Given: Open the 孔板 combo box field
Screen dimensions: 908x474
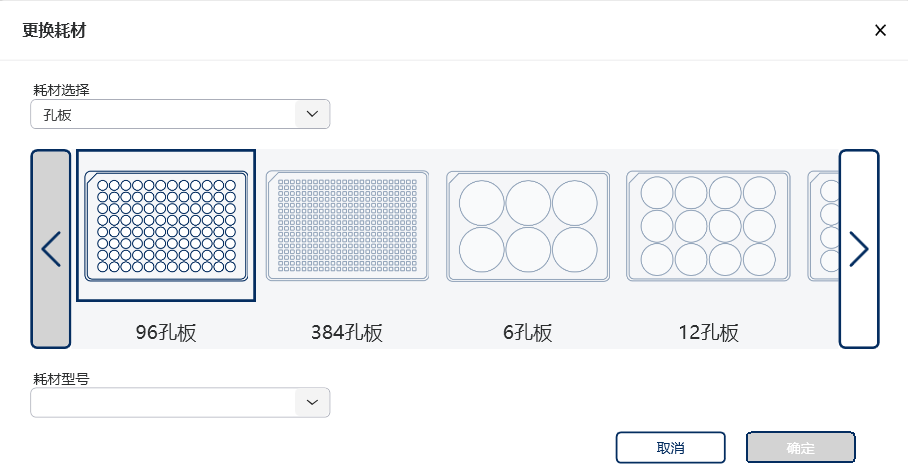Looking at the screenshot, I should coord(163,114).
